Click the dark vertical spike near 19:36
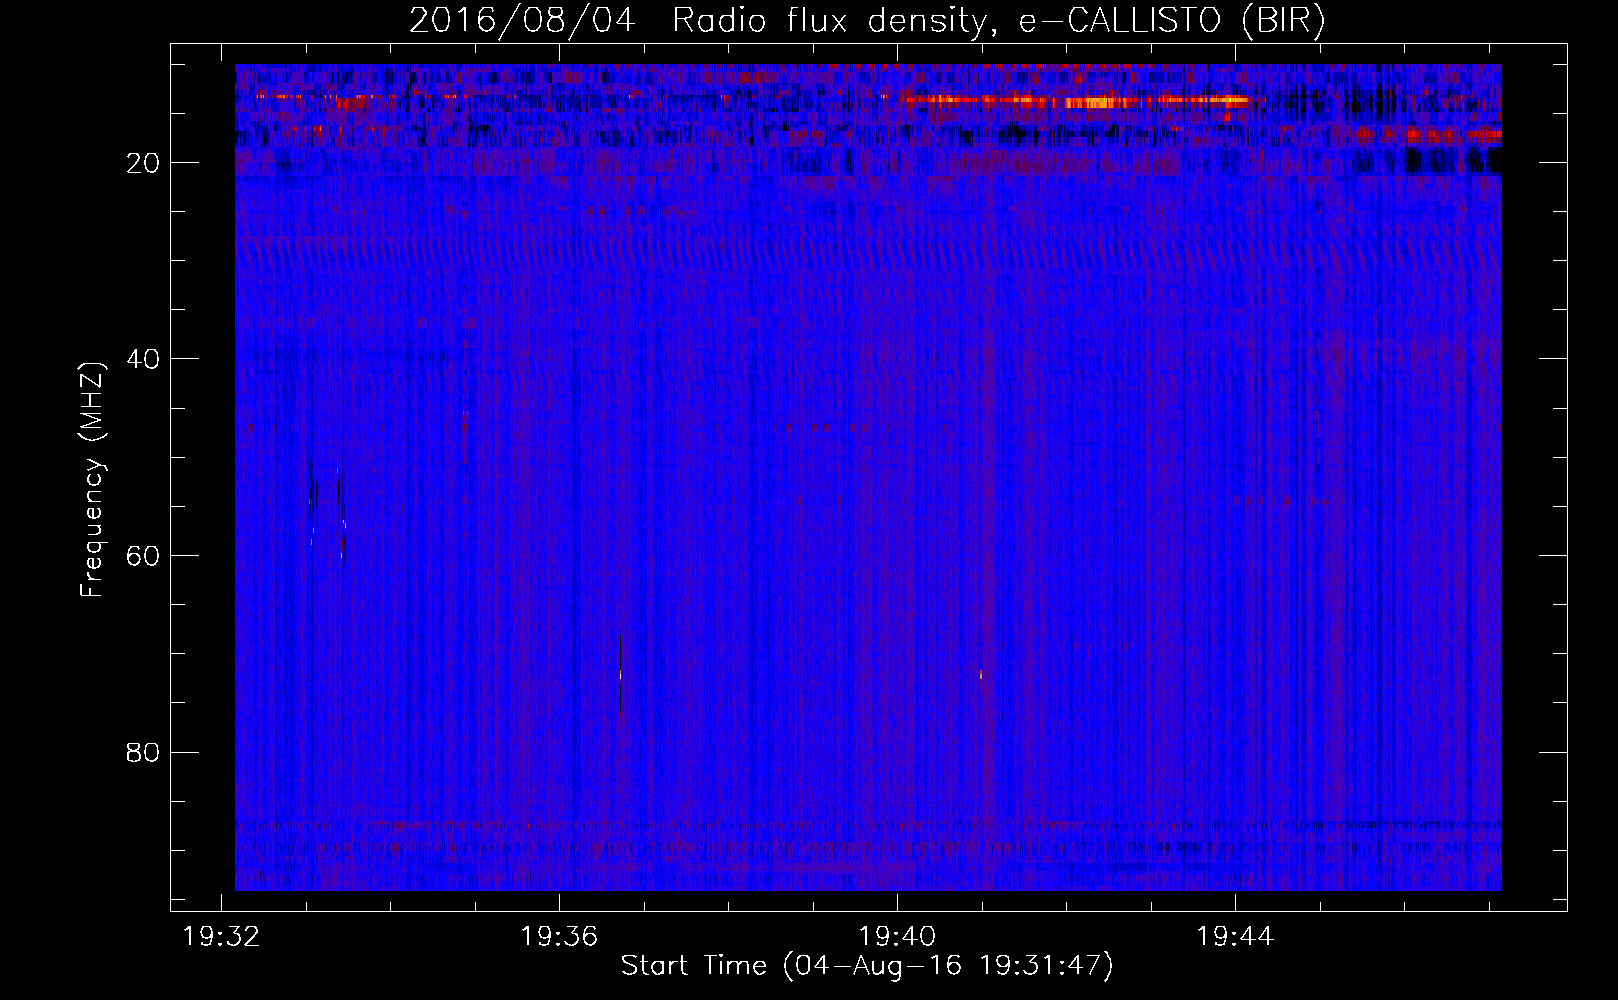 point(620,675)
